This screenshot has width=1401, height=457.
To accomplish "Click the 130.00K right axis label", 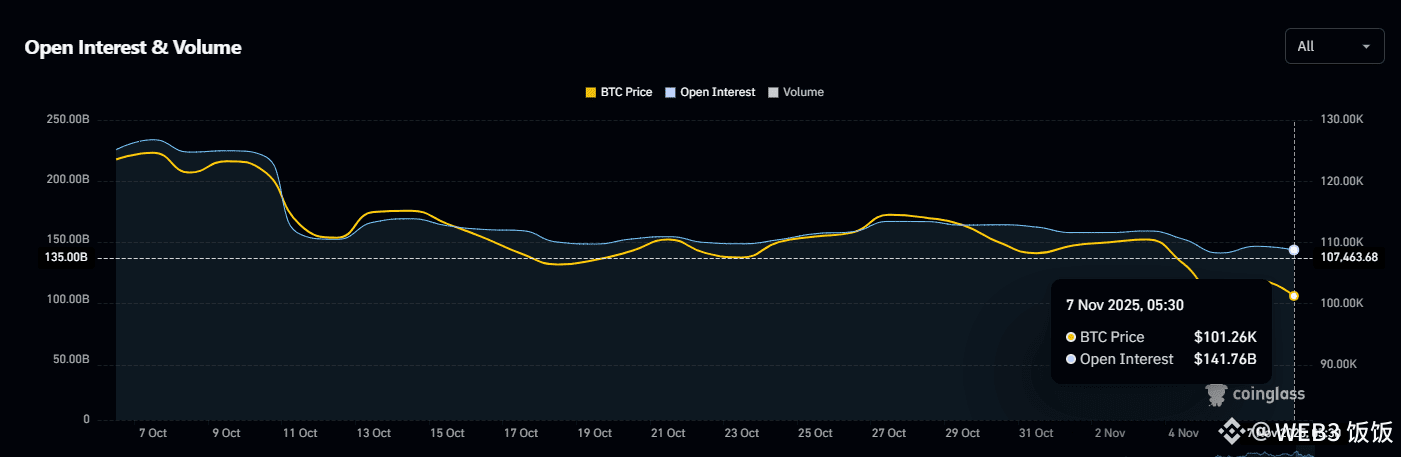I will 1342,120.
